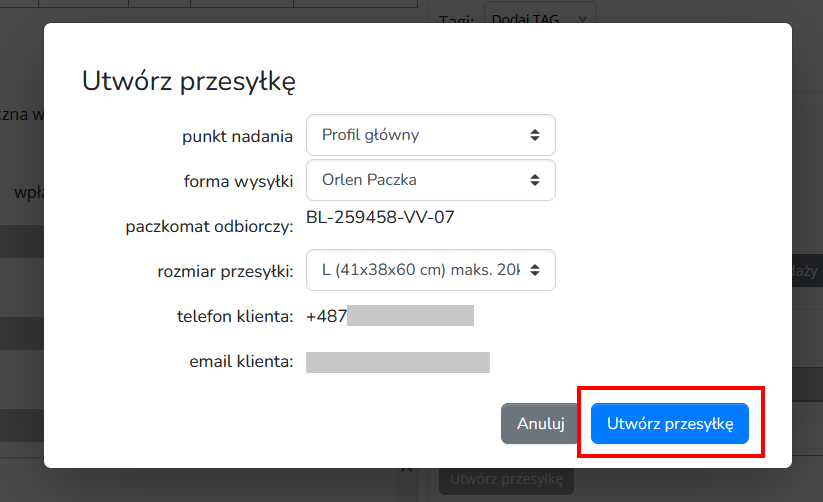Click the dimmed Utwórz przesyłkę button in background

pos(506,479)
